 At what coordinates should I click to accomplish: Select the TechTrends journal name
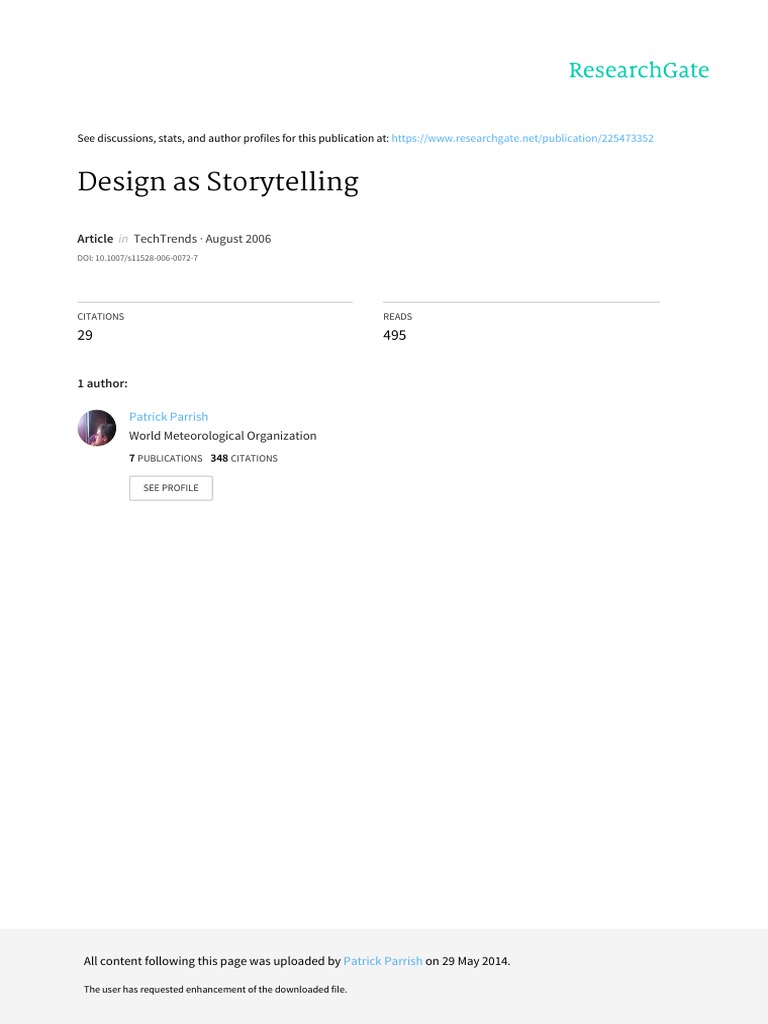(165, 239)
